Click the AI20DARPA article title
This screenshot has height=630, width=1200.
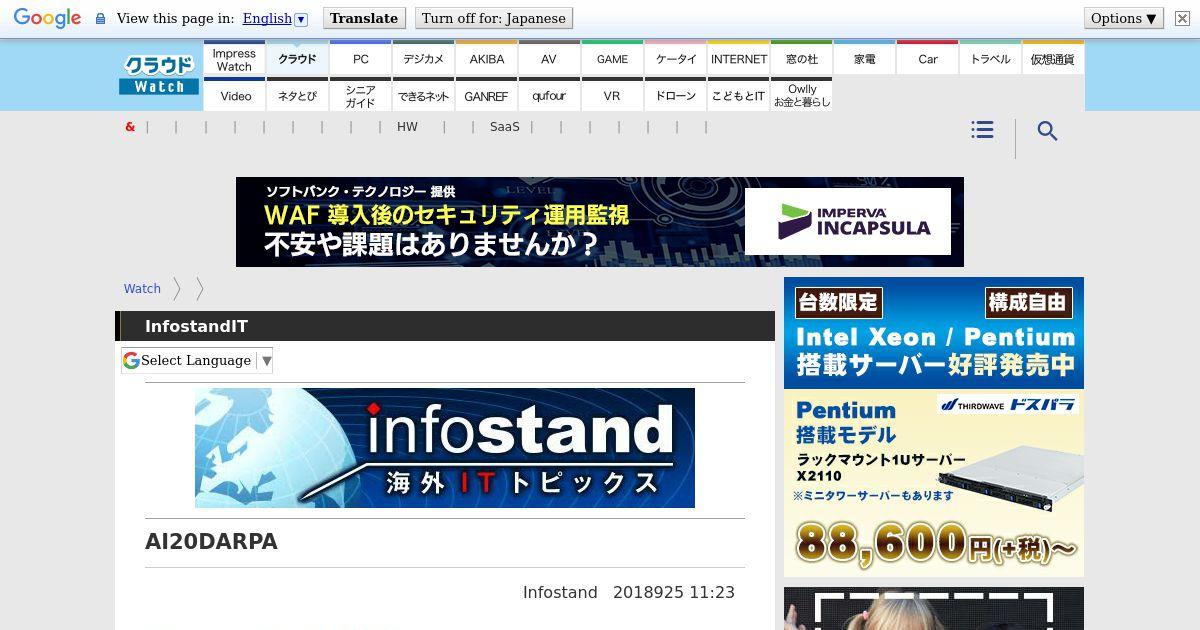(211, 542)
